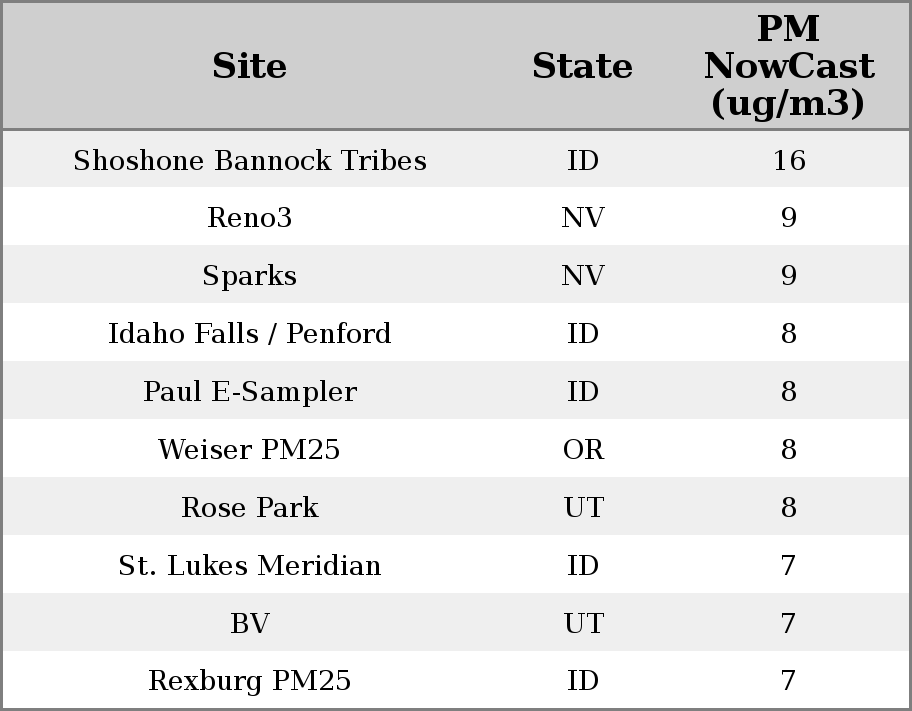Click the Paul E-Sampler site name
Screen dimensions: 912x711
249,392
